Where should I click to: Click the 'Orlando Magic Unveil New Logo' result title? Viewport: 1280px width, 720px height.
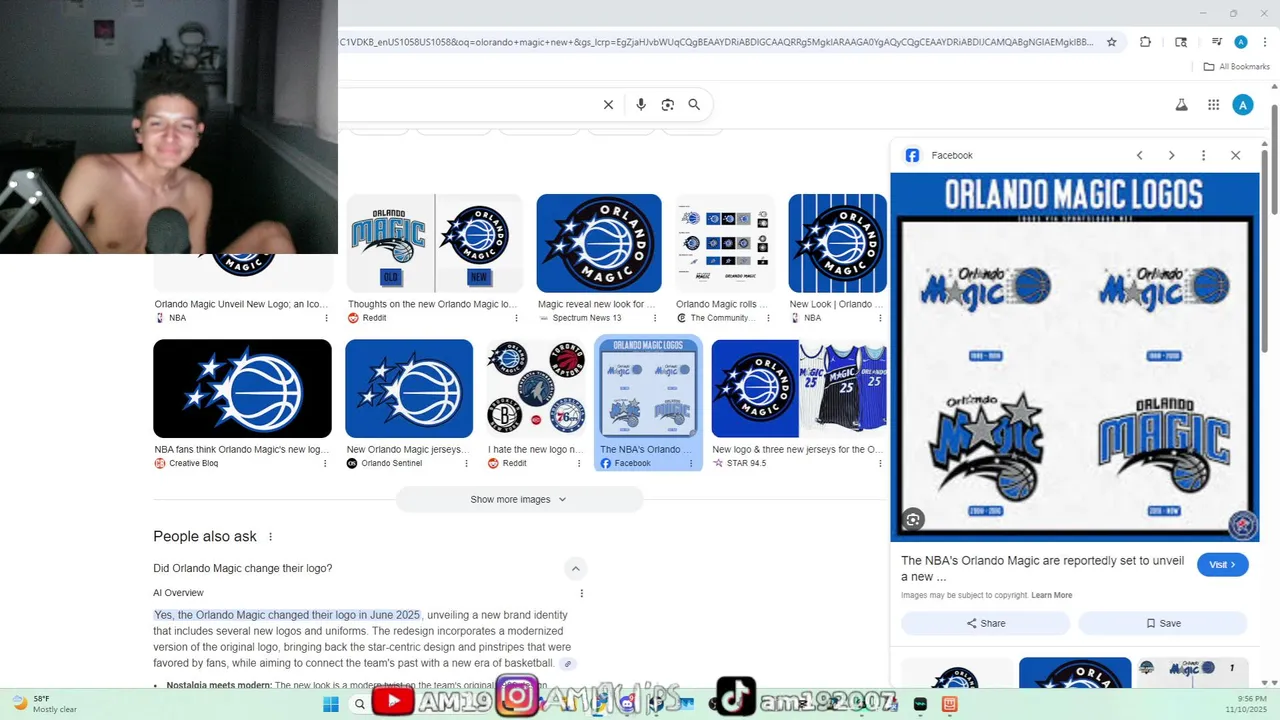241,304
